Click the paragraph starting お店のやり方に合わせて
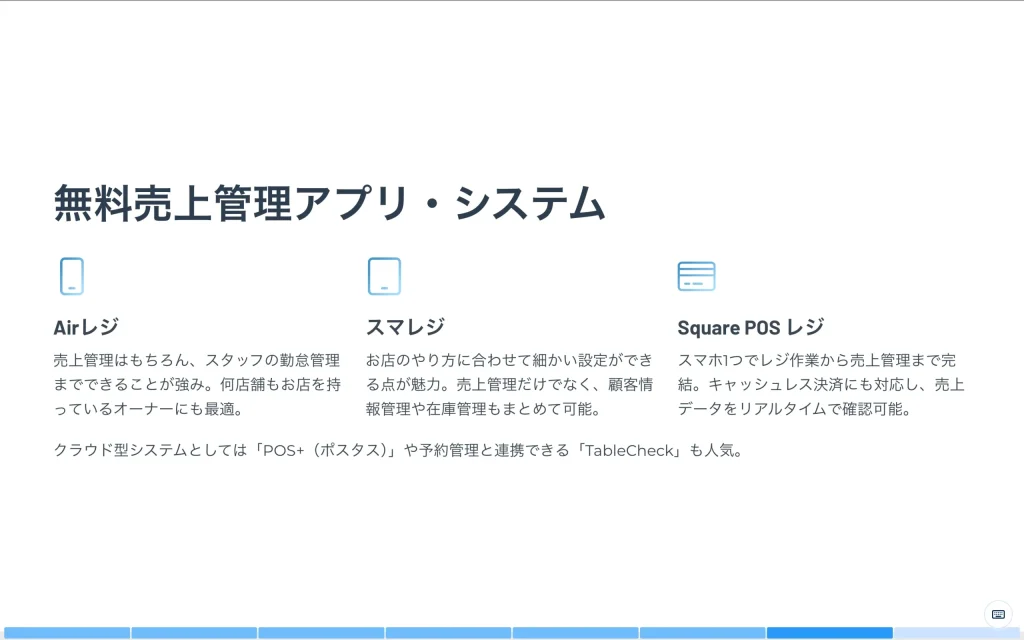The width and height of the screenshot is (1024, 640). click(x=509, y=385)
